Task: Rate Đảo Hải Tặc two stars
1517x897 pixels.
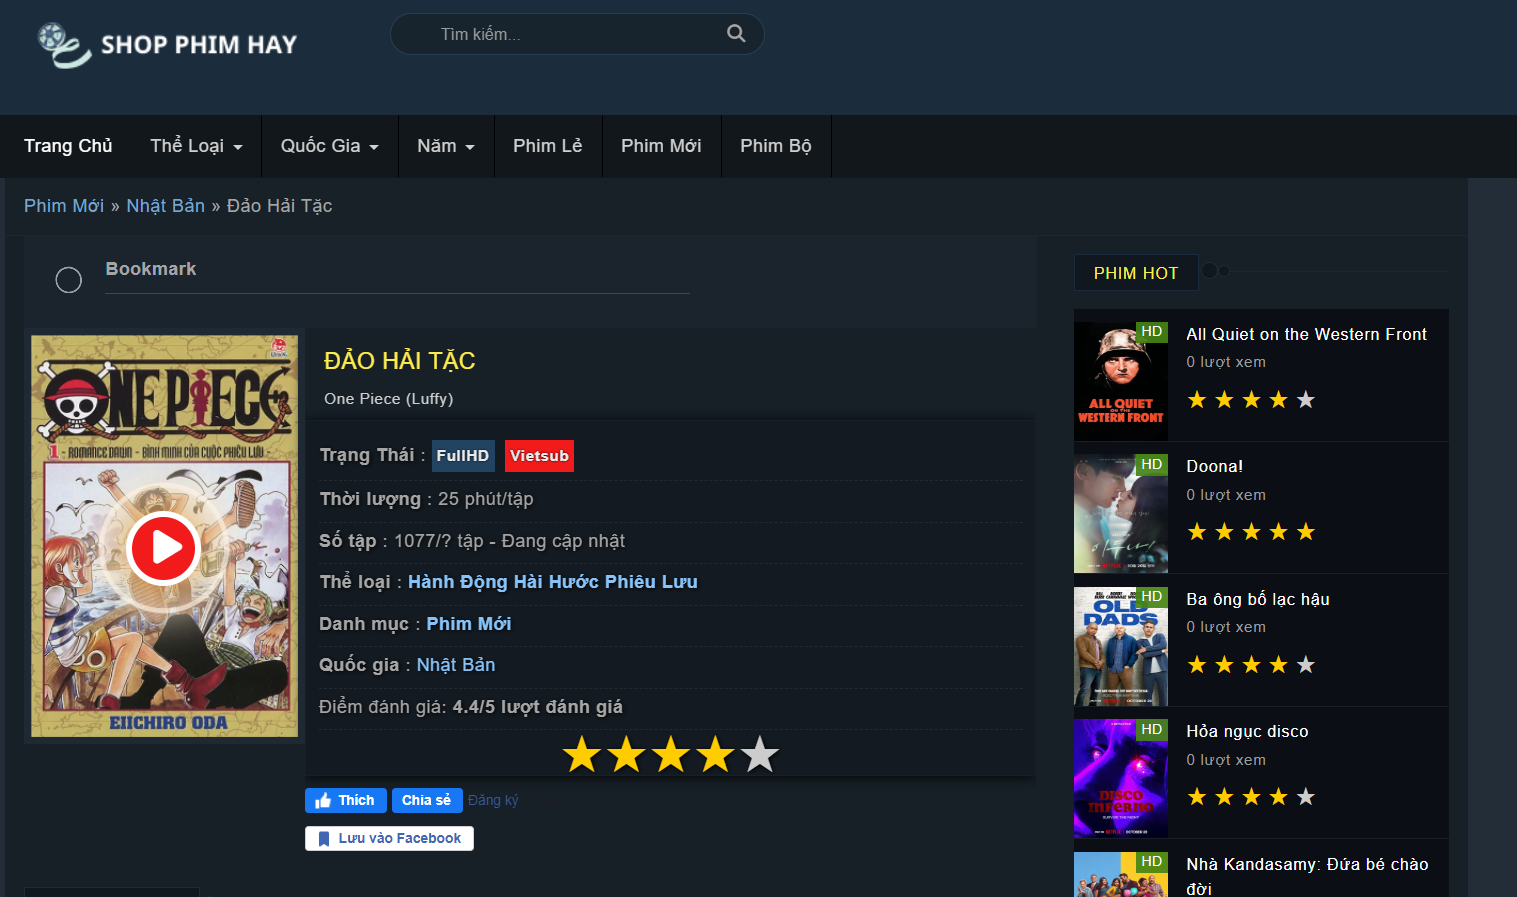Action: 626,755
